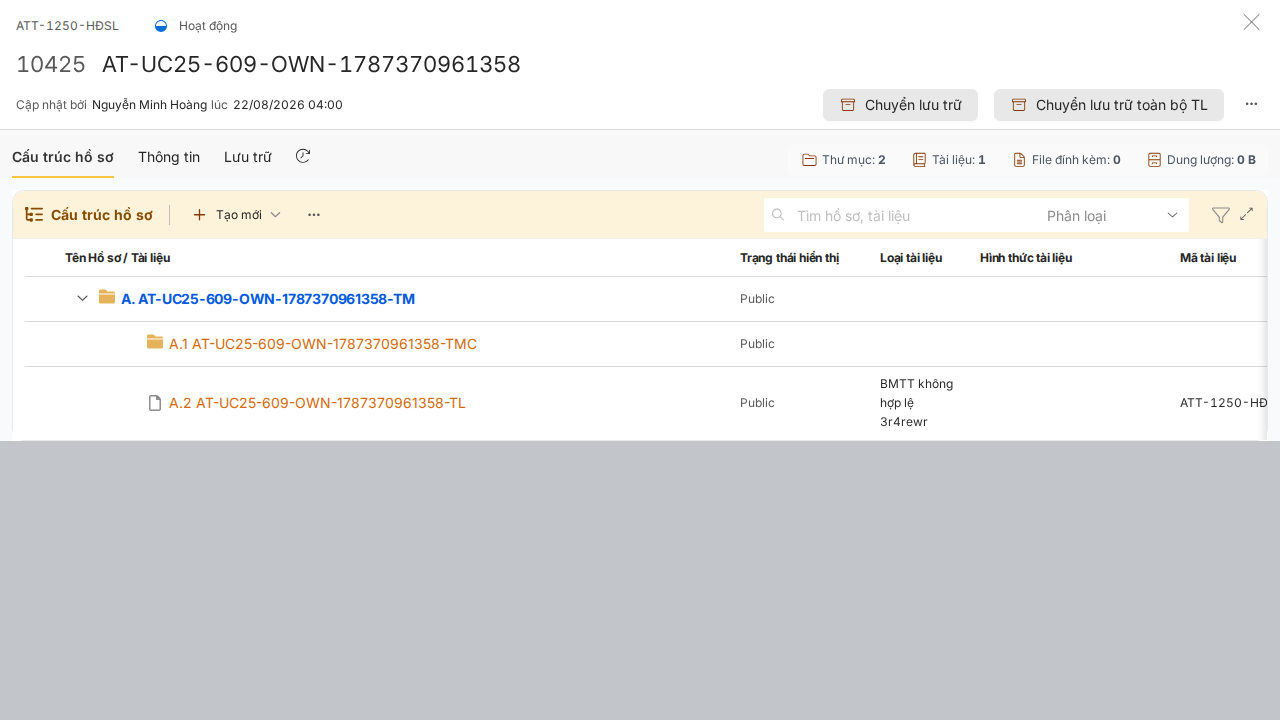1280x720 pixels.
Task: Click the Dung lượng storage icon
Action: 1154,160
